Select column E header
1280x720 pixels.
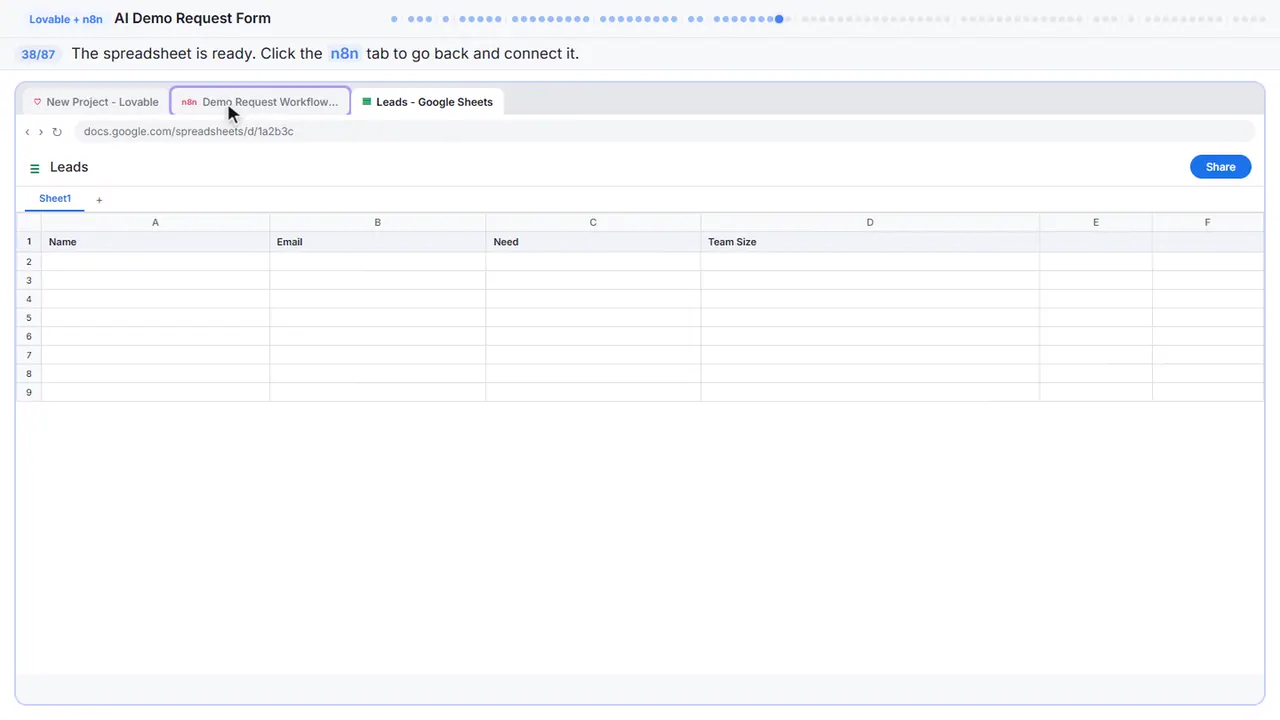[1096, 222]
